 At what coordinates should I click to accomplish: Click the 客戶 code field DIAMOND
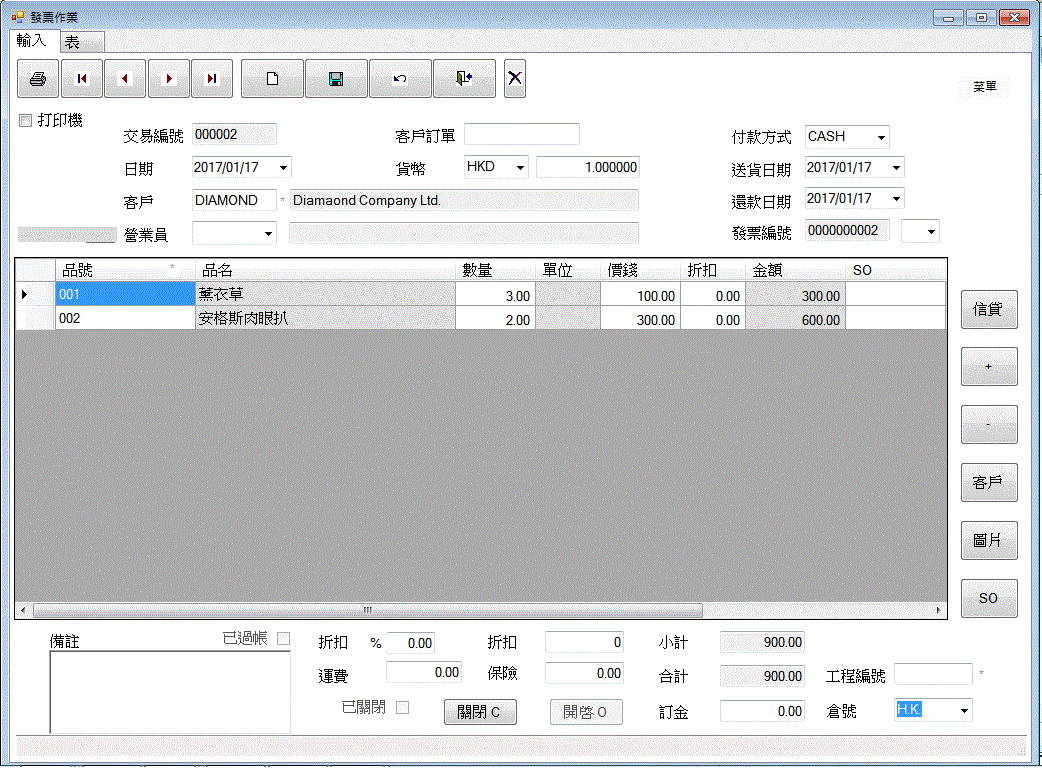(x=235, y=200)
